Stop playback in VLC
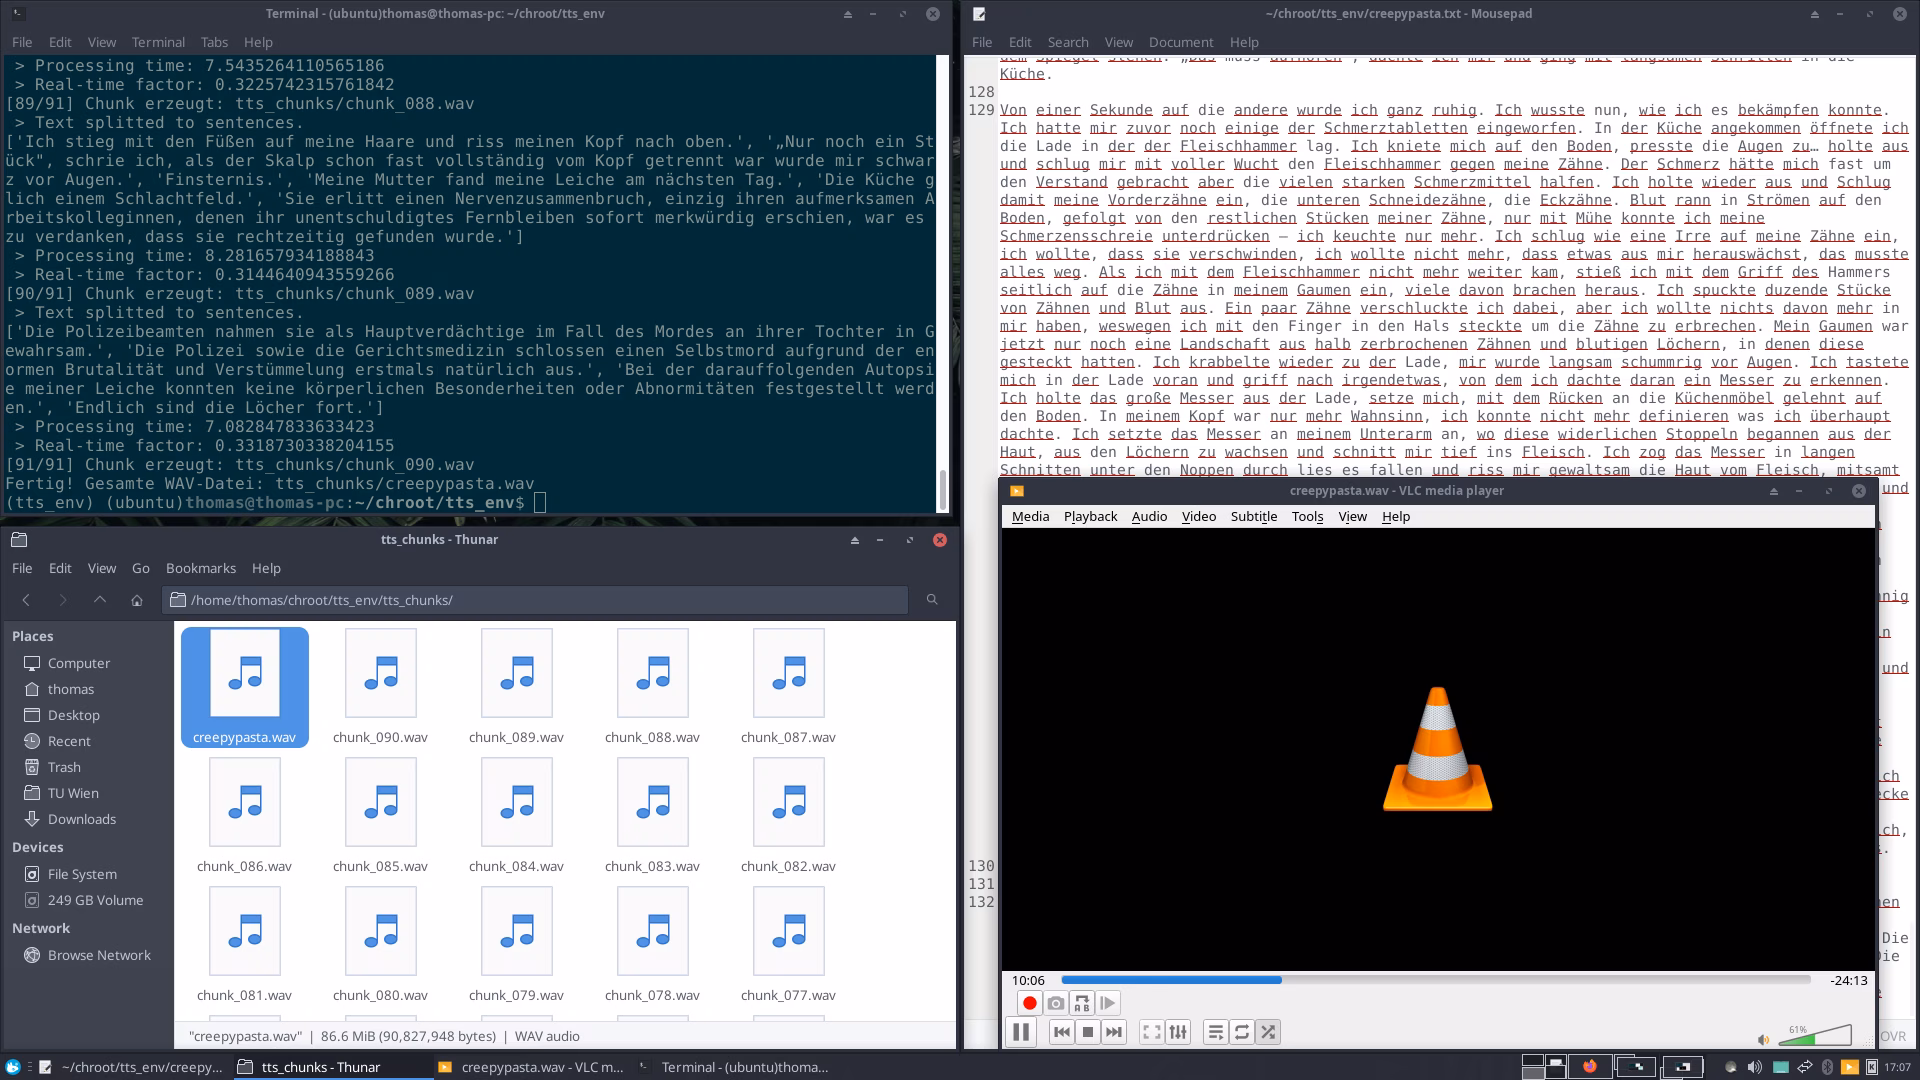 [x=1088, y=1032]
